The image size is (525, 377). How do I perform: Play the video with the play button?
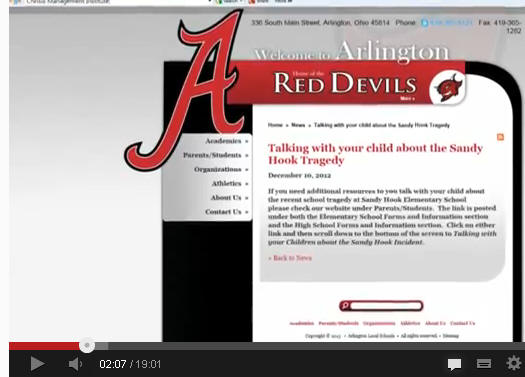37,364
